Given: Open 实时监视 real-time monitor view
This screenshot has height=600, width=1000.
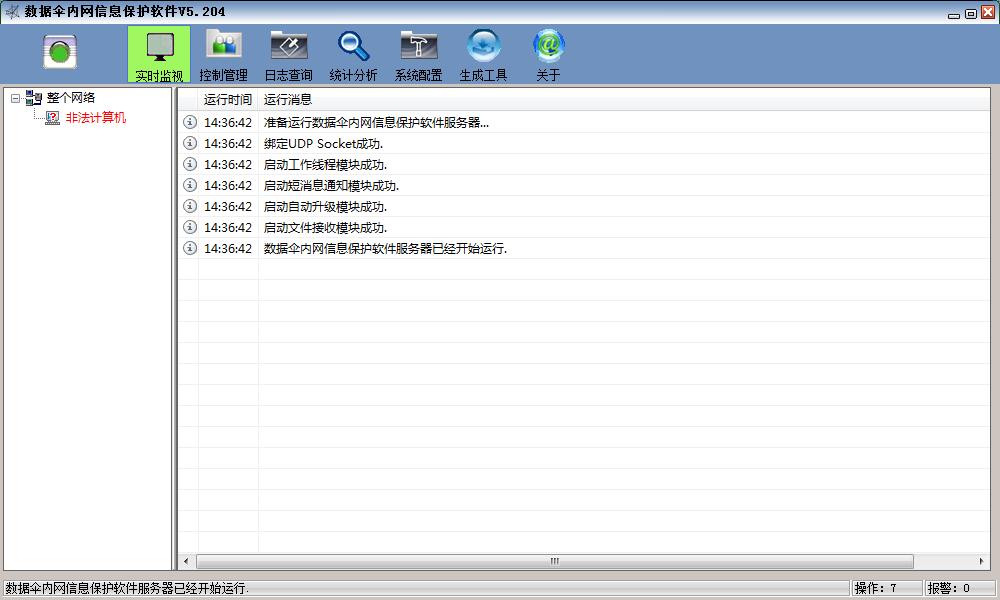Looking at the screenshot, I should coord(159,55).
